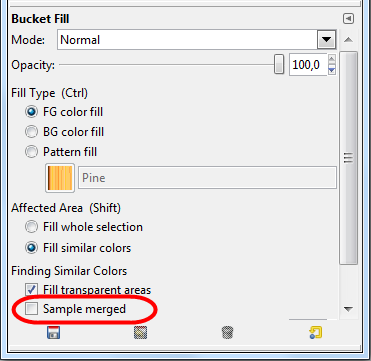Decrease opacity with spinner down arrow
The image size is (371, 361).
coord(332,70)
